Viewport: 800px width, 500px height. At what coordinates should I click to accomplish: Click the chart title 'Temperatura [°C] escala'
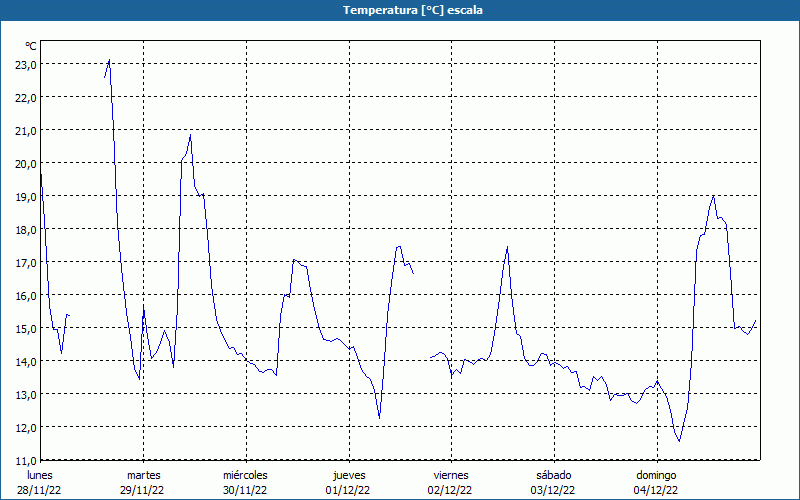[413, 10]
